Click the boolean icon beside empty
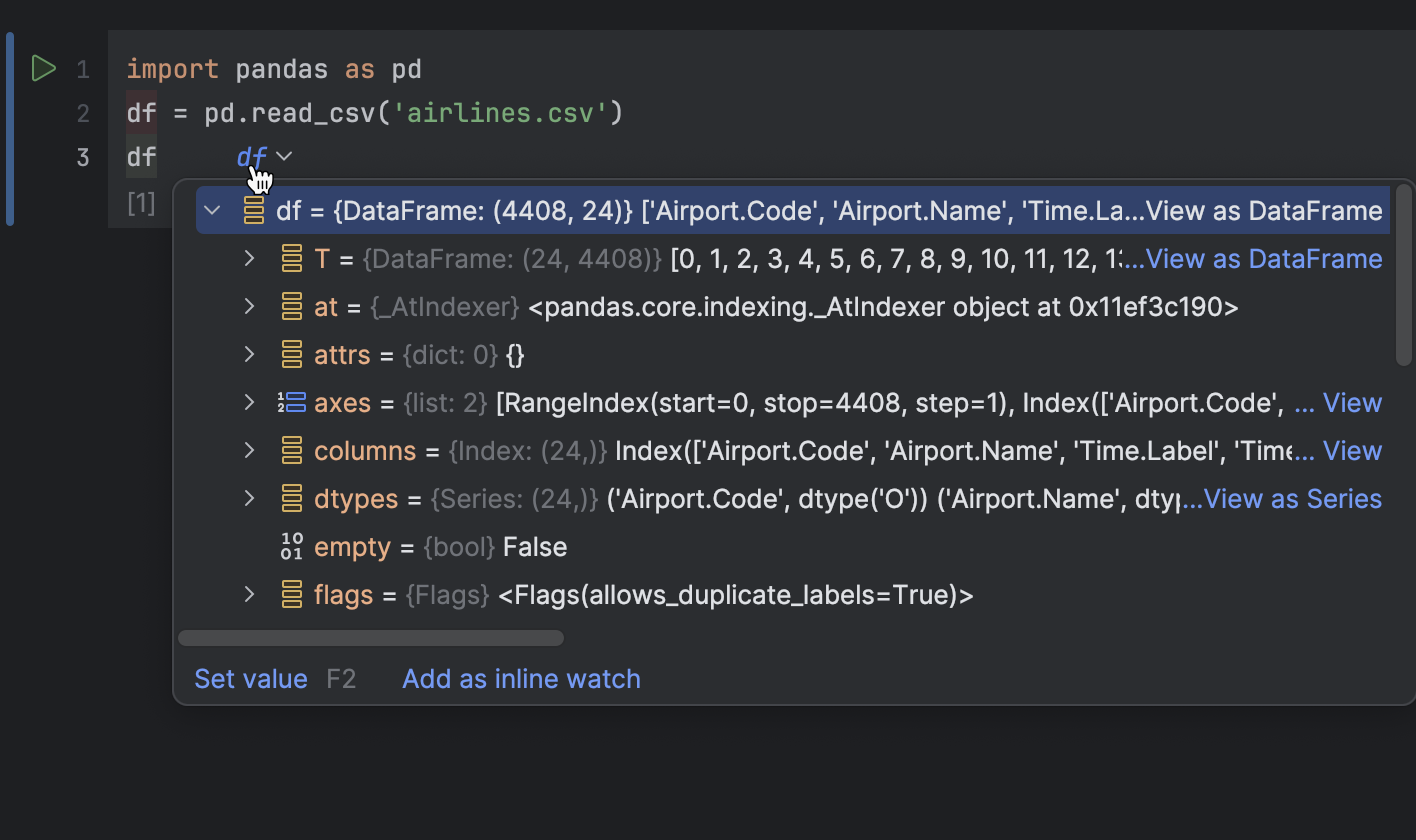 [x=291, y=546]
